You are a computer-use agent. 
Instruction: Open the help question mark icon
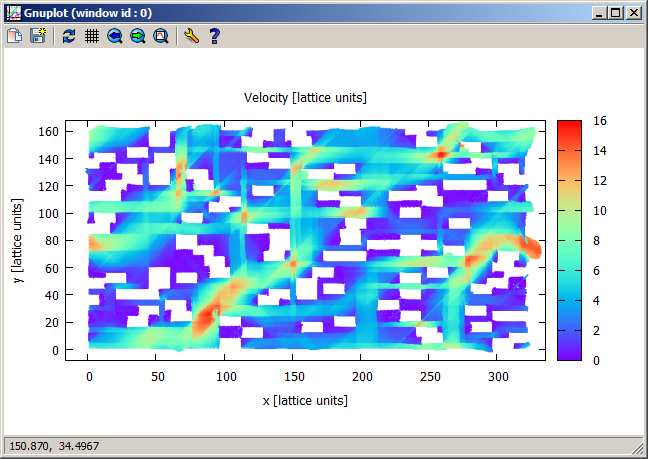click(214, 36)
